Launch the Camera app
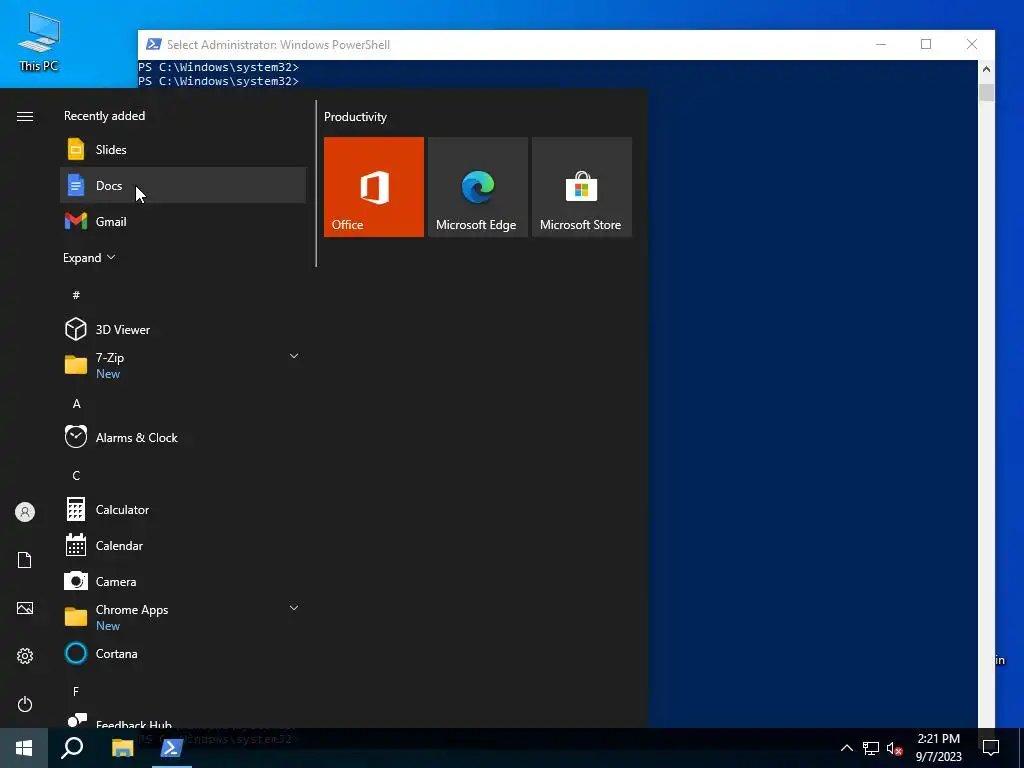The width and height of the screenshot is (1024, 768). click(183, 581)
